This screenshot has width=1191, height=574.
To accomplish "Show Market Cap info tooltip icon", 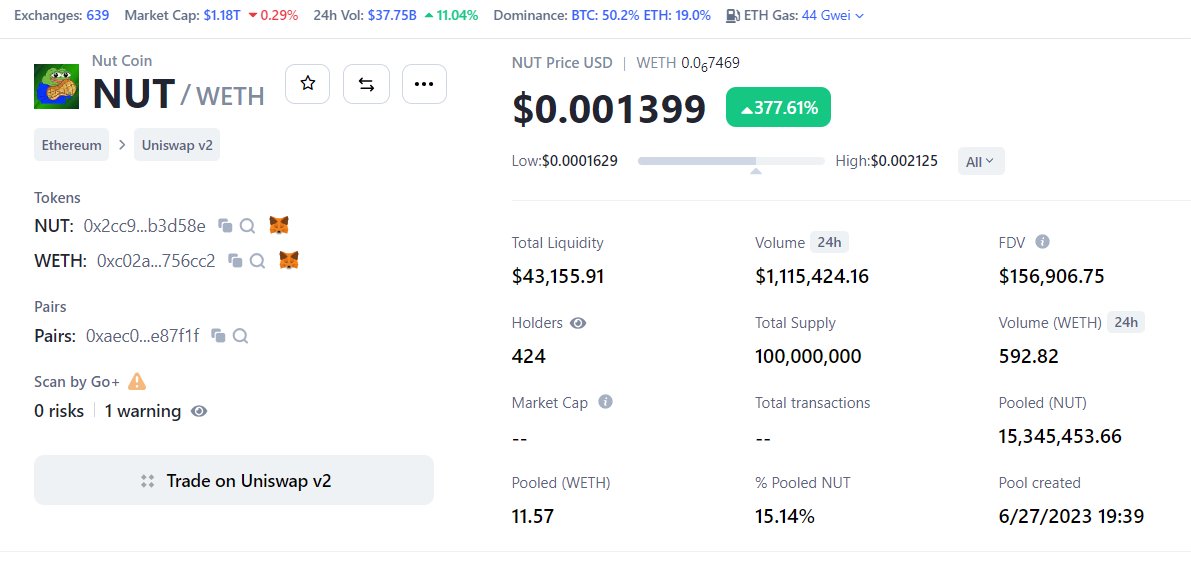I will click(605, 402).
